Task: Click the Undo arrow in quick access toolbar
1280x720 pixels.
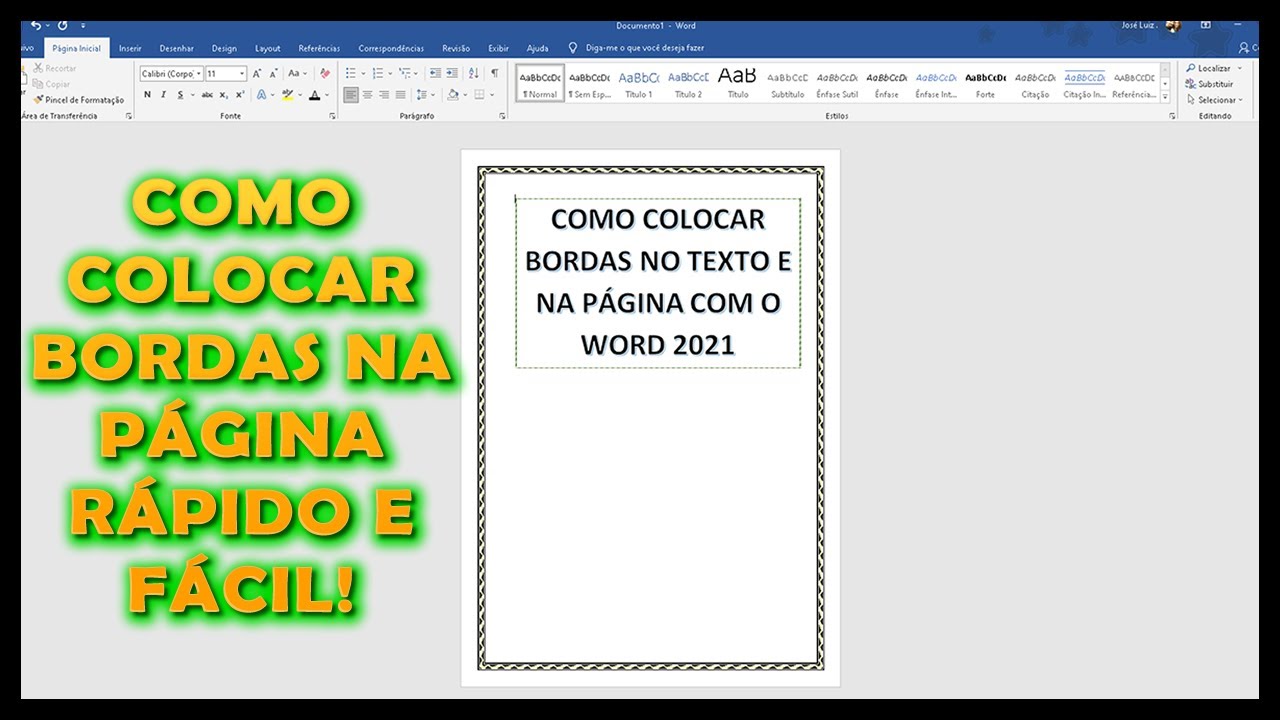Action: (x=36, y=25)
